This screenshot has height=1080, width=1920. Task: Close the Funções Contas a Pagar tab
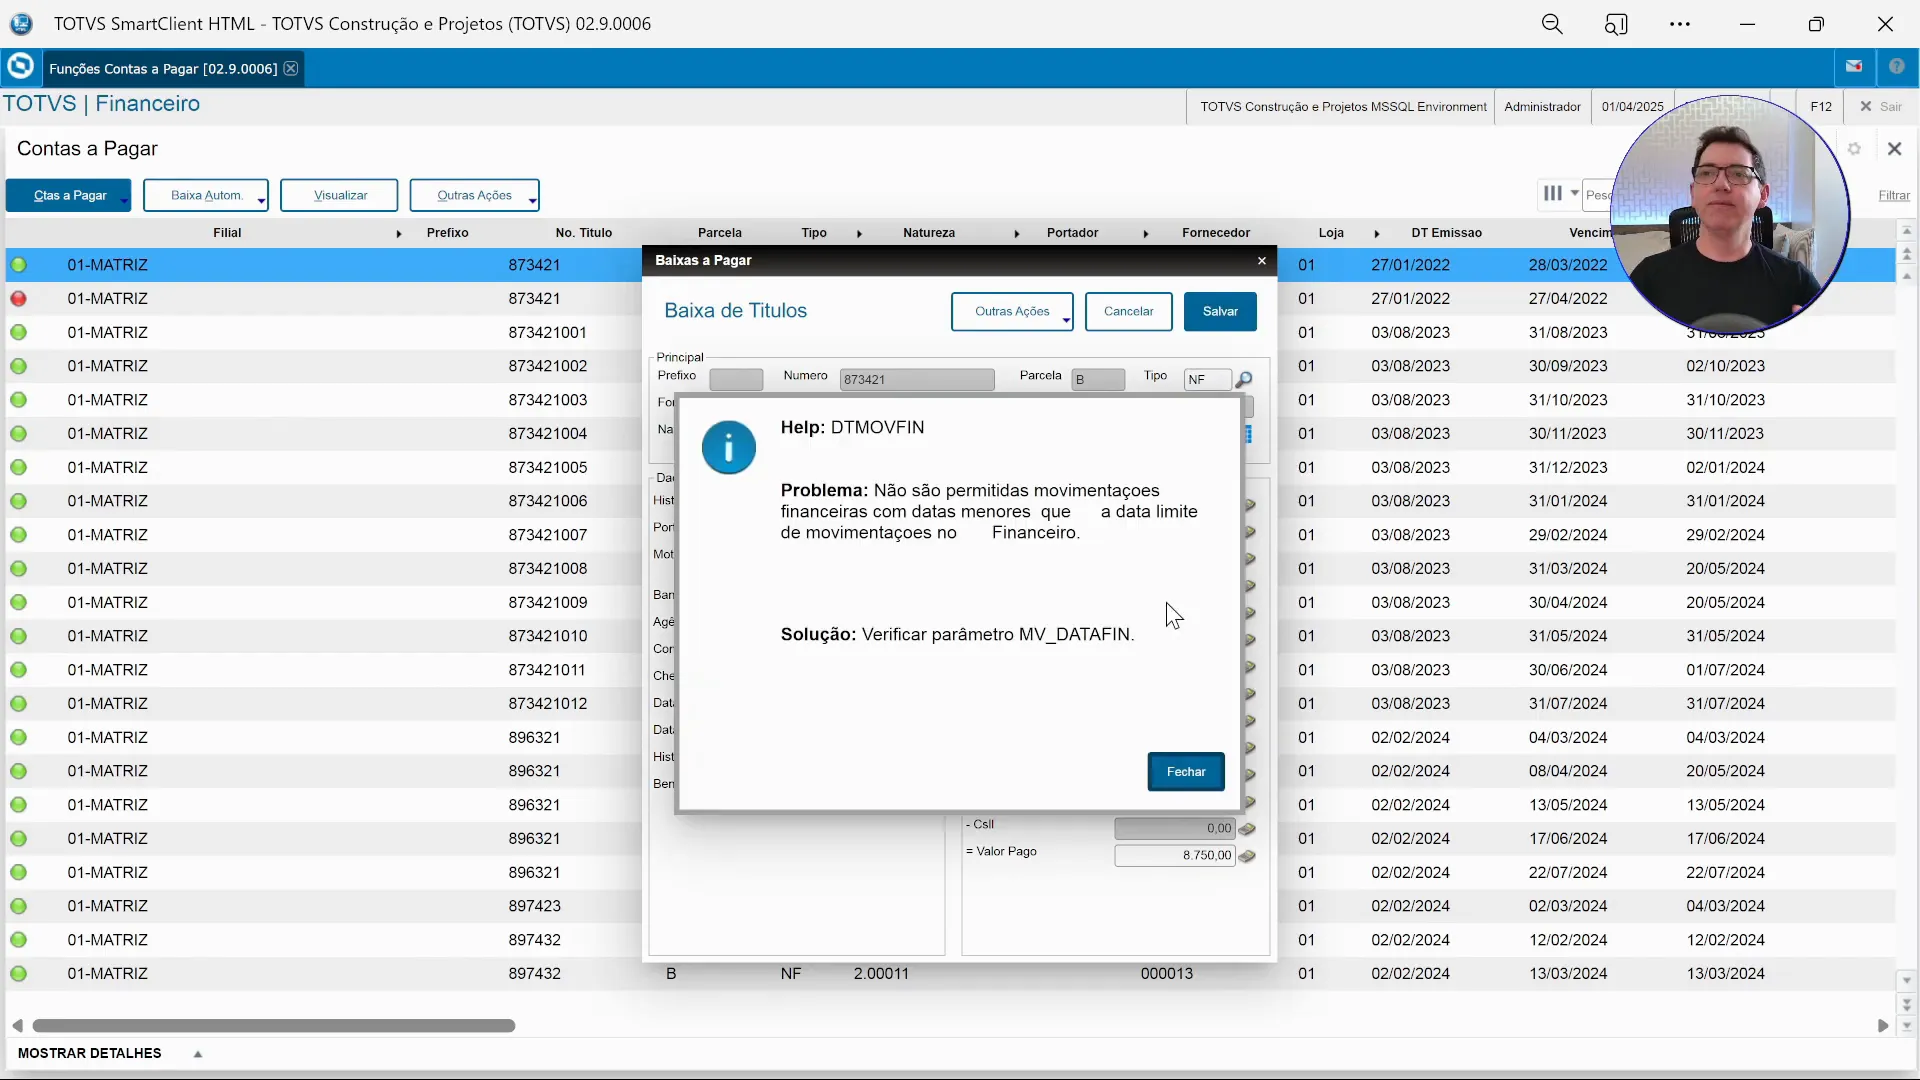(x=290, y=68)
